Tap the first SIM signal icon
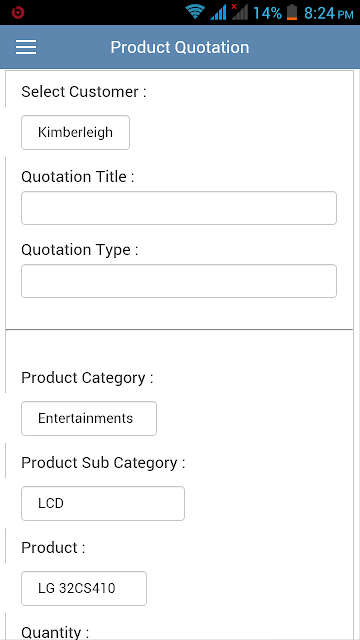360x640 pixels. [x=218, y=13]
